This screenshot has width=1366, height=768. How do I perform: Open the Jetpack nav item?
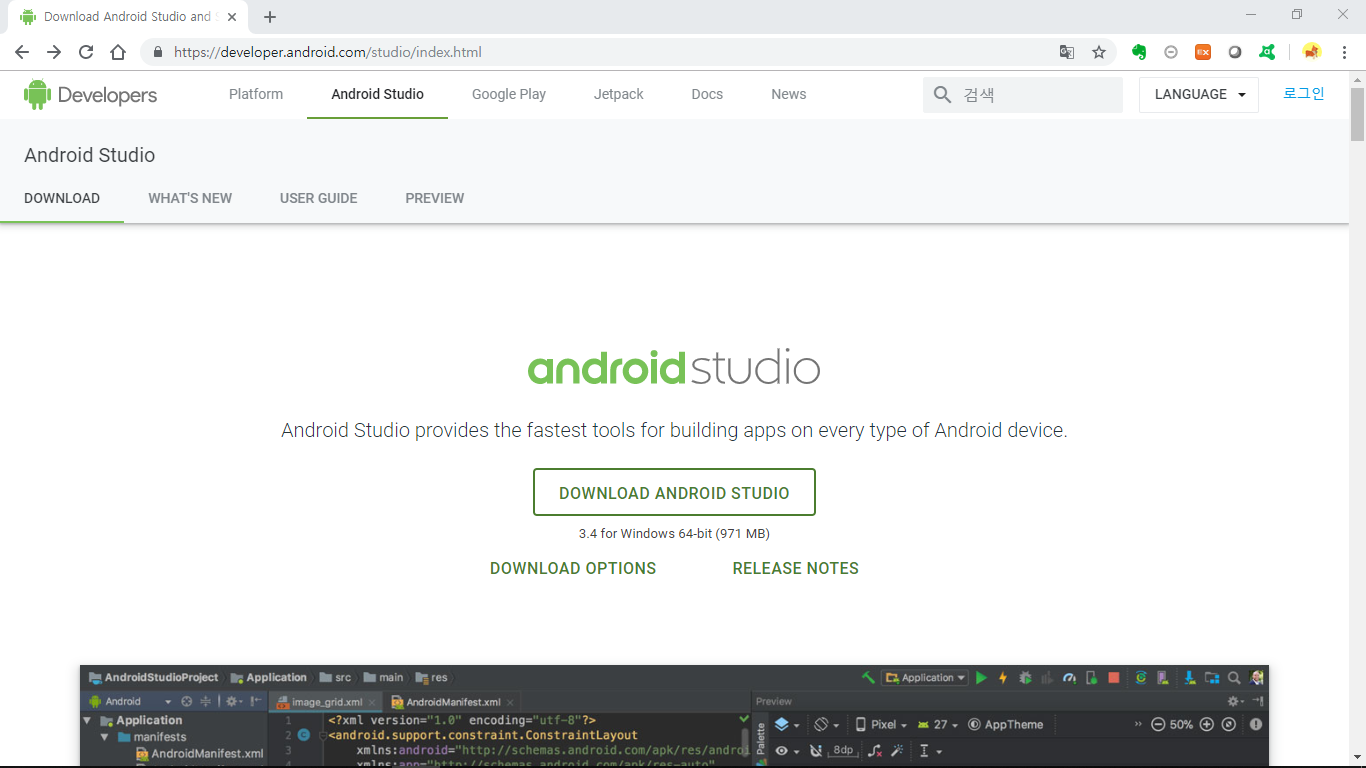coord(619,94)
